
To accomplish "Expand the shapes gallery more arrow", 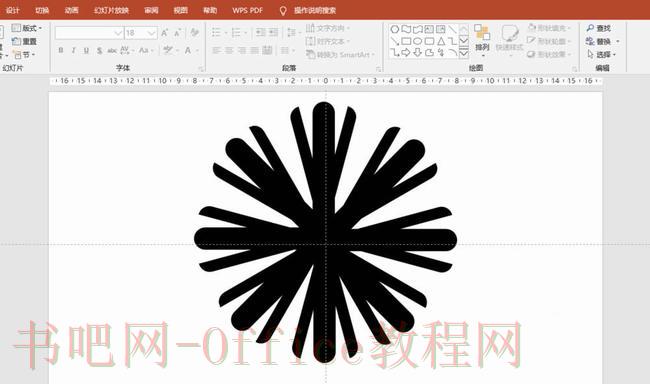I will 464,53.
